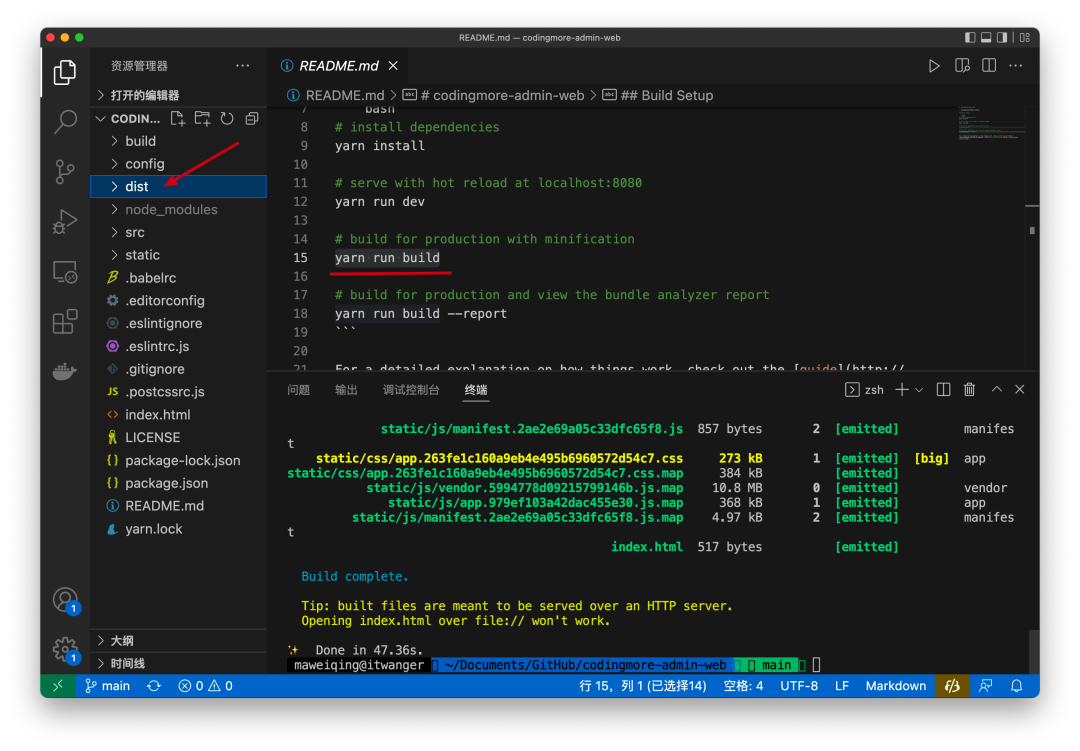Expand the 大纲 outline section
Screen dimensions: 1080x751
178,640
